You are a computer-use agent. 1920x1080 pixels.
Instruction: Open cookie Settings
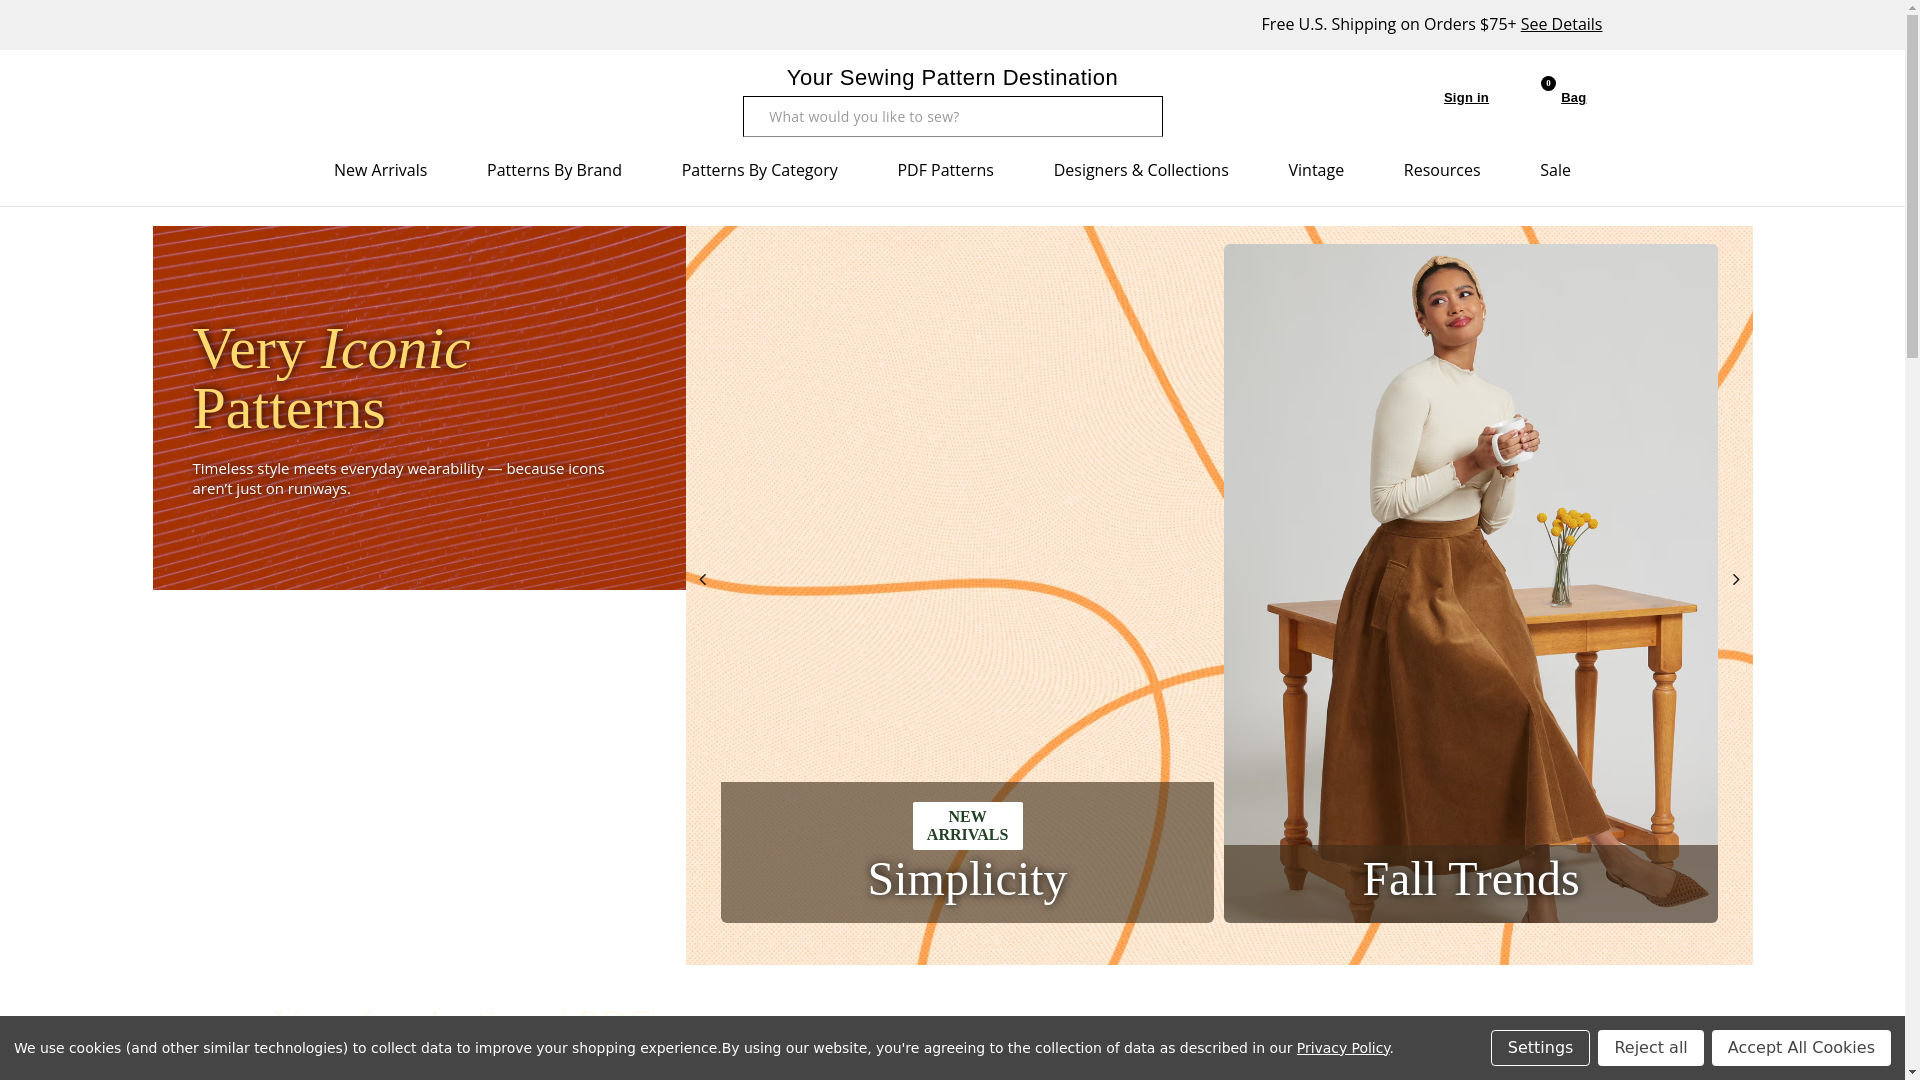1539,1048
